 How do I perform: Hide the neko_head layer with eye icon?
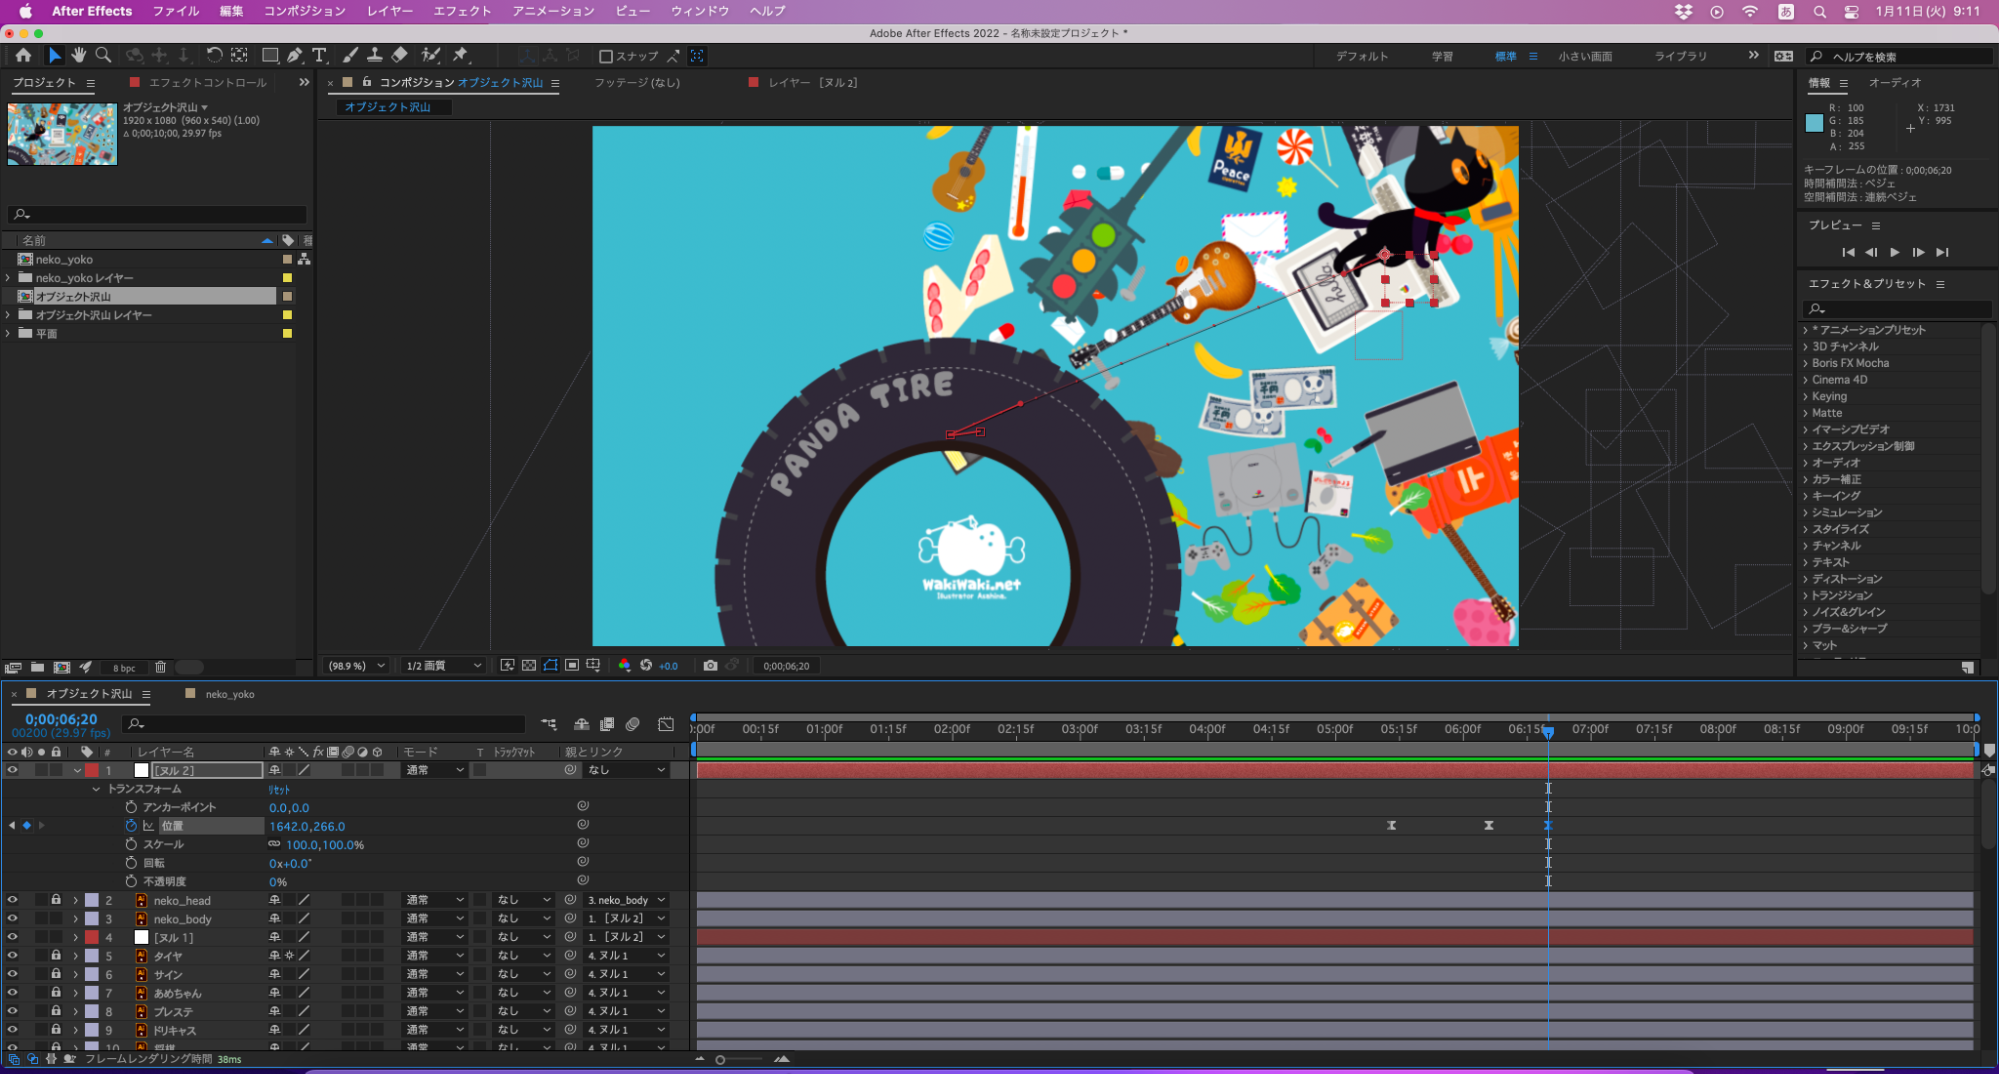12,900
